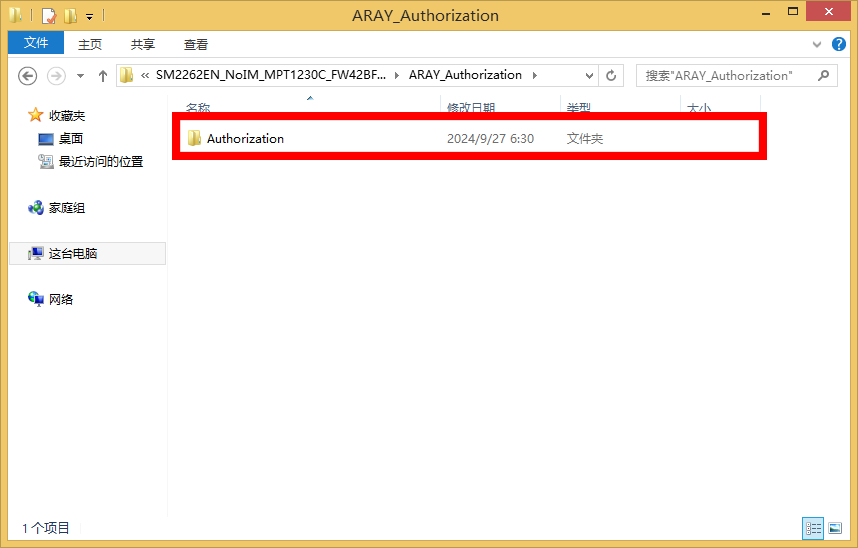
Task: Click the Properties icon in quick access toolbar
Action: 48,16
